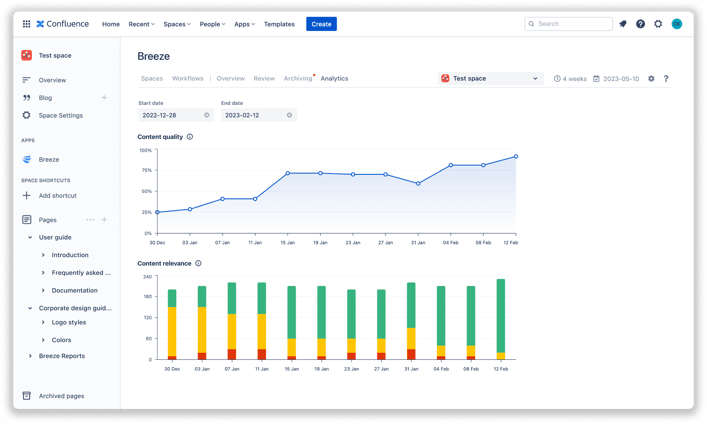Click the Pages icon in sidebar
This screenshot has width=707, height=424.
pyautogui.click(x=27, y=220)
